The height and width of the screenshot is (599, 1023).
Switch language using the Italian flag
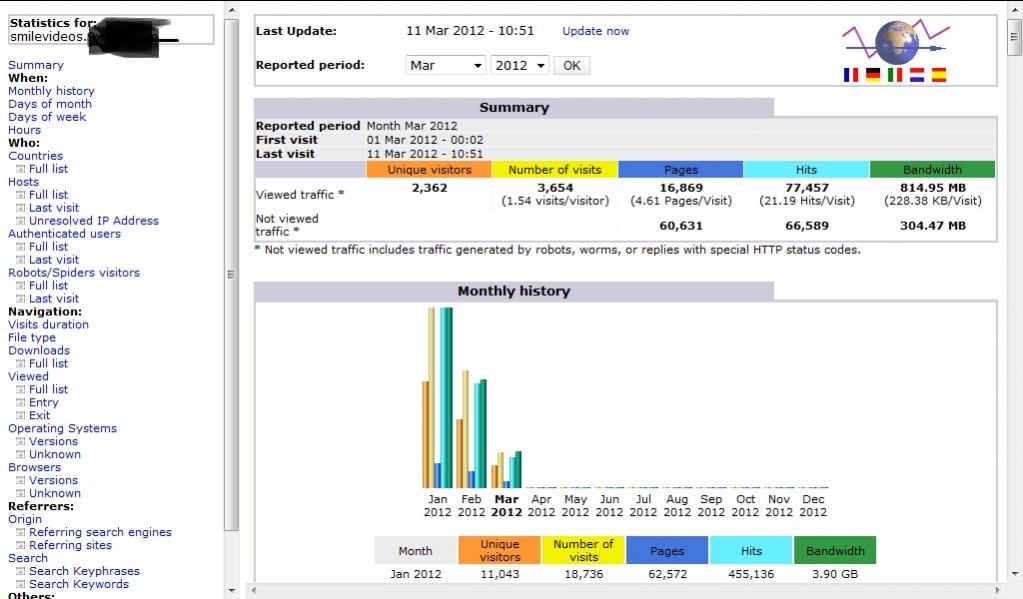[895, 75]
